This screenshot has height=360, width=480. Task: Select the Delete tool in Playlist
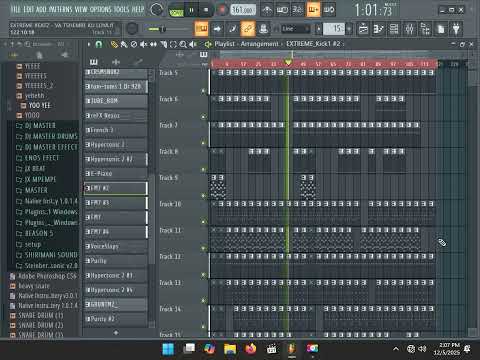pyautogui.click(x=134, y=44)
